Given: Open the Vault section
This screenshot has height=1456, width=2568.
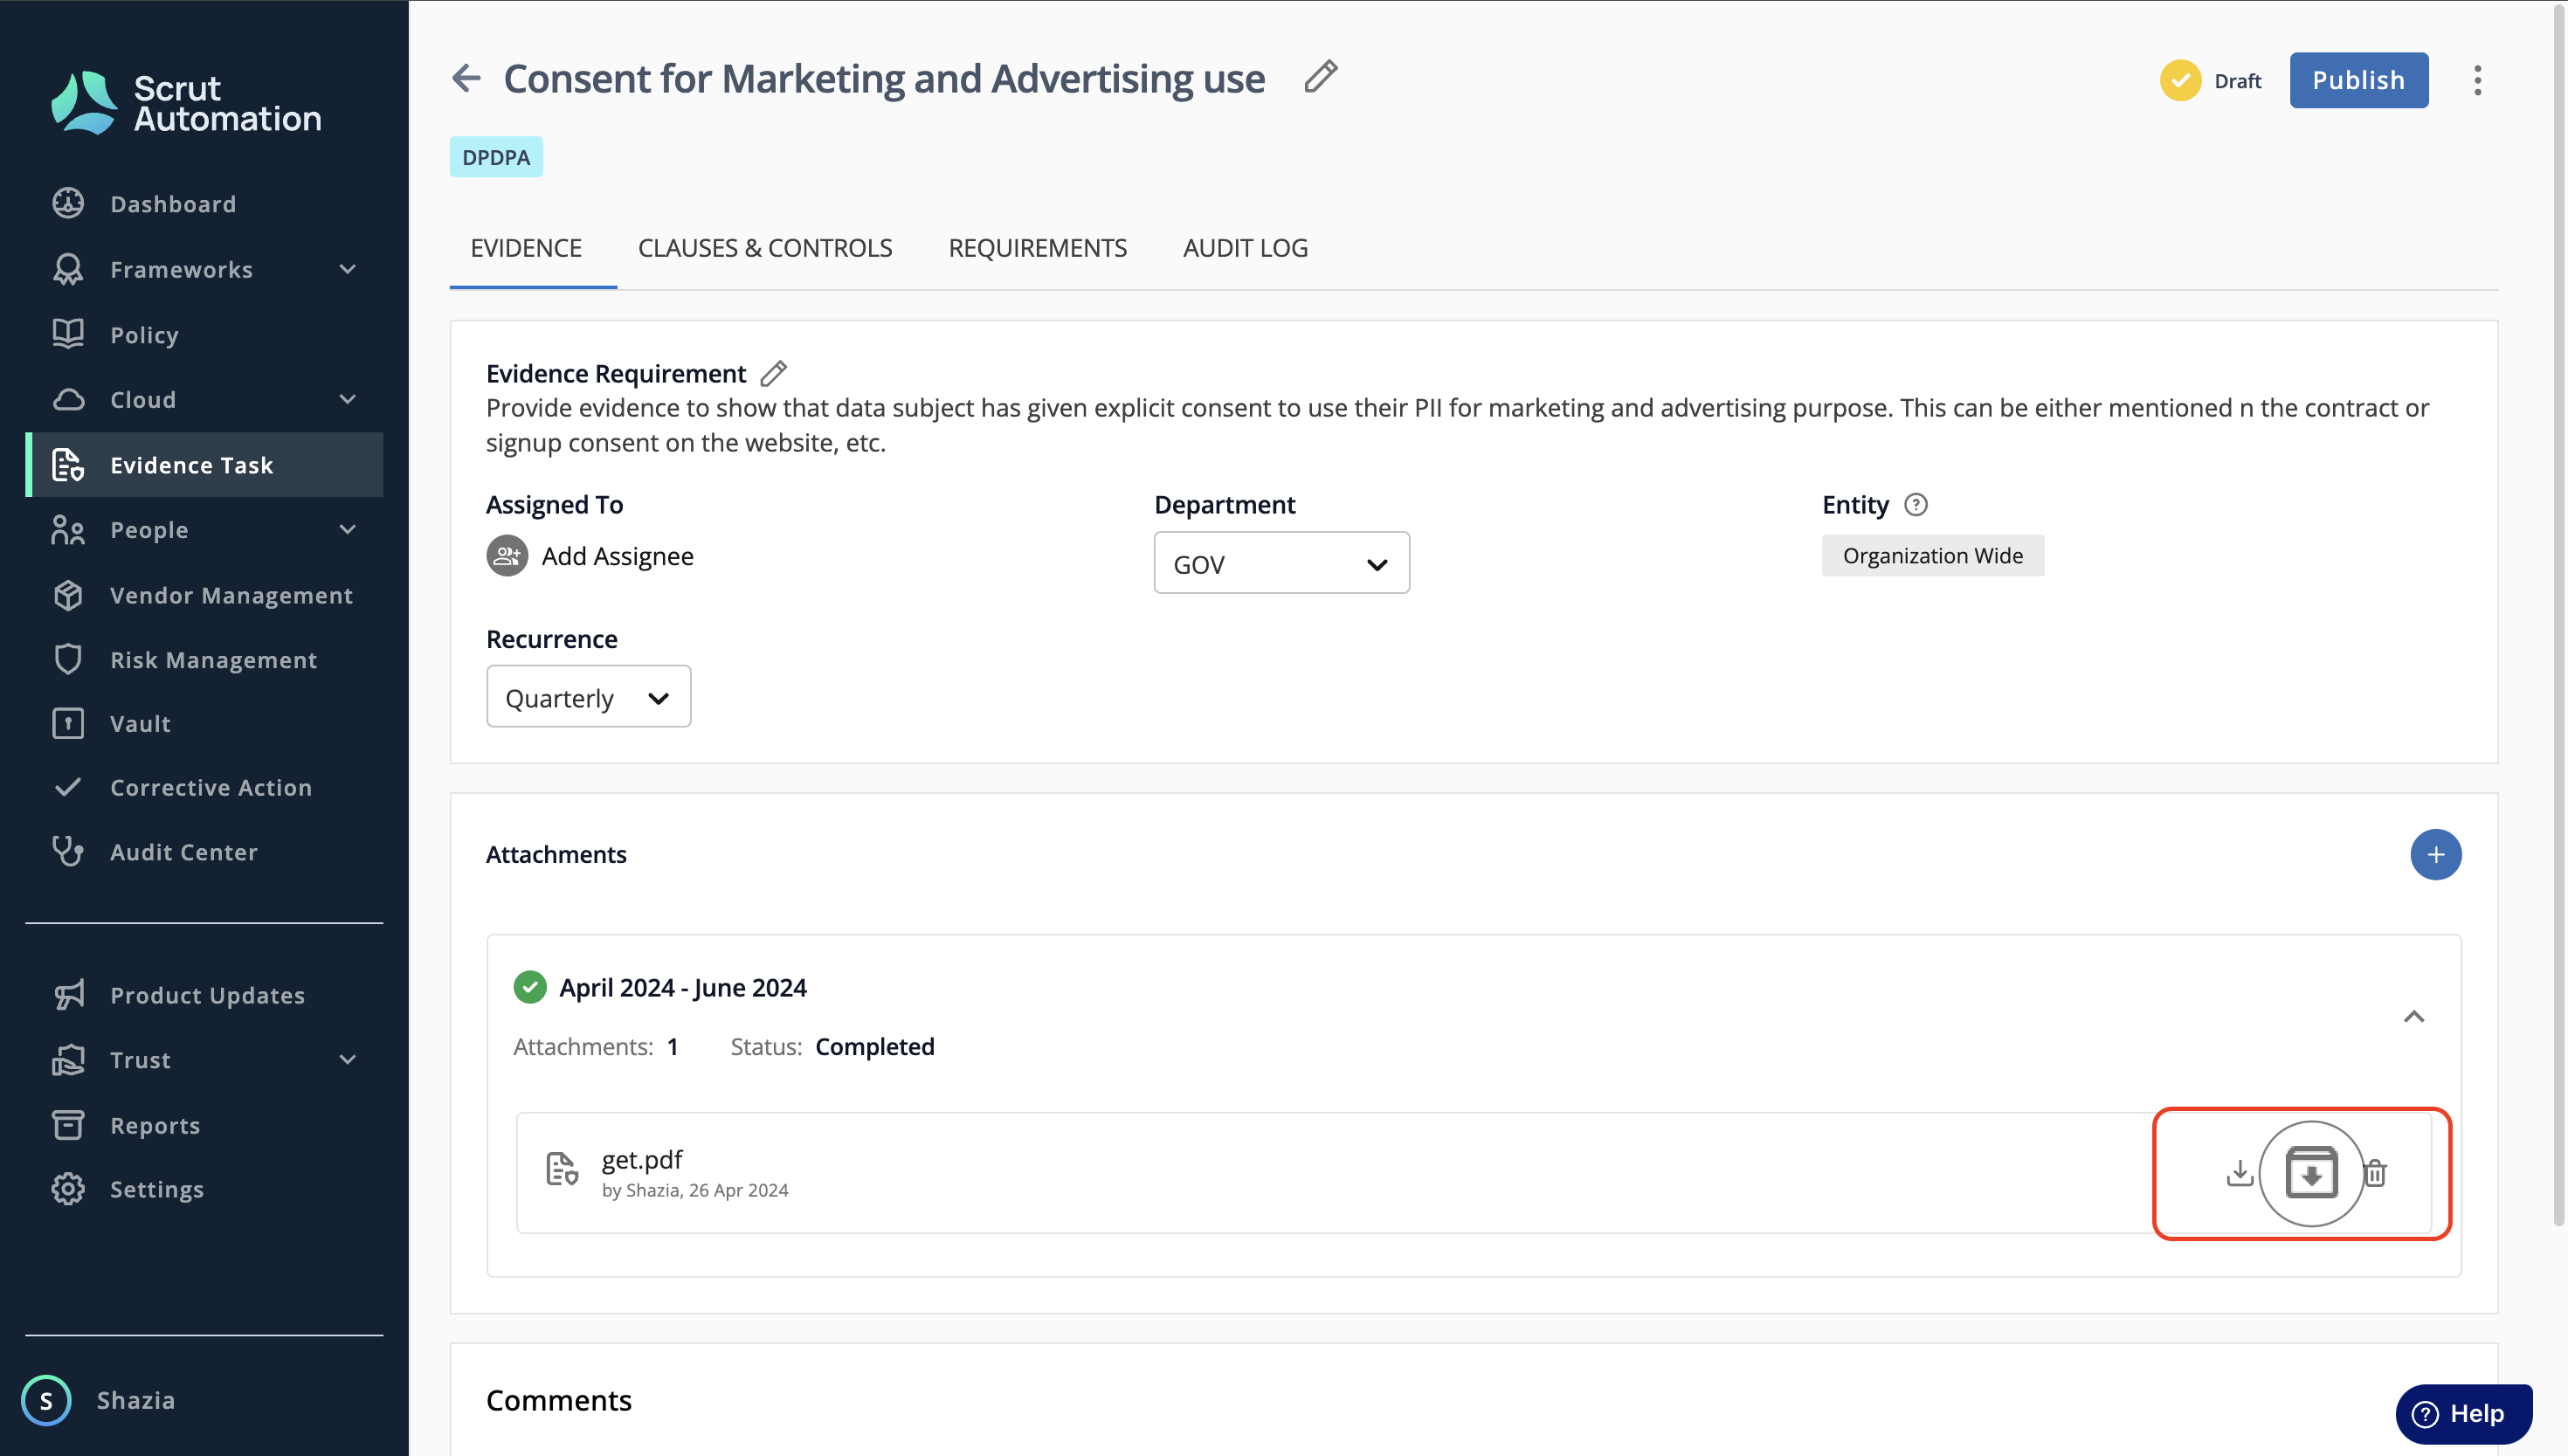Looking at the screenshot, I should tap(204, 723).
